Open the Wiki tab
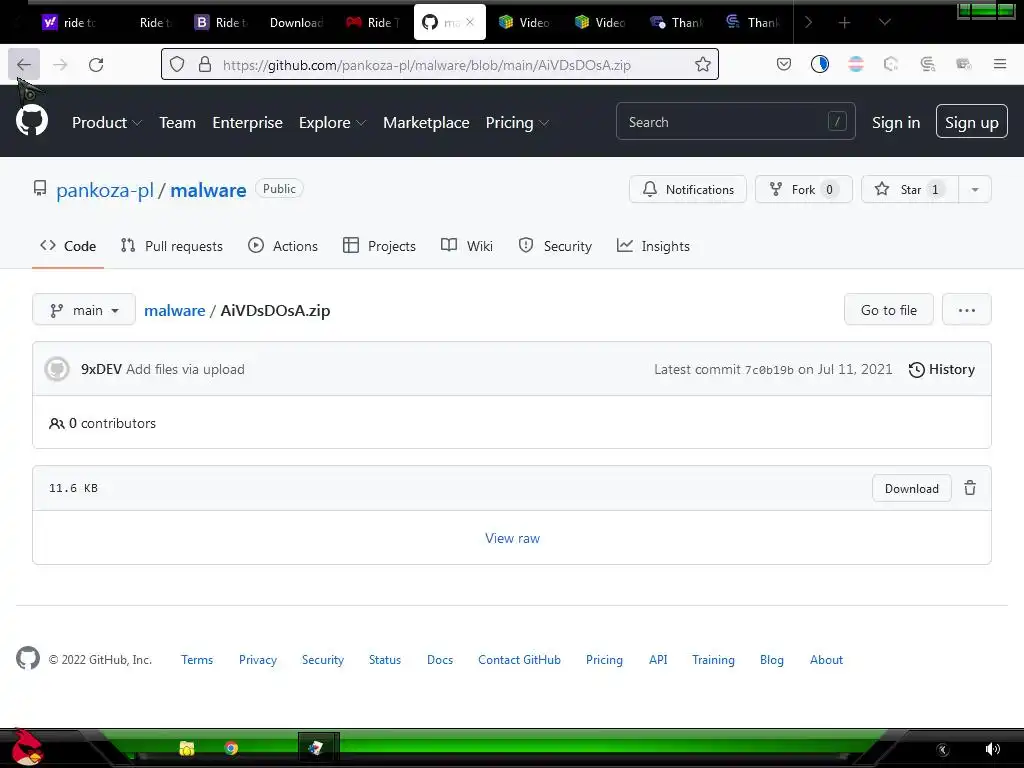This screenshot has width=1024, height=768. [x=467, y=246]
